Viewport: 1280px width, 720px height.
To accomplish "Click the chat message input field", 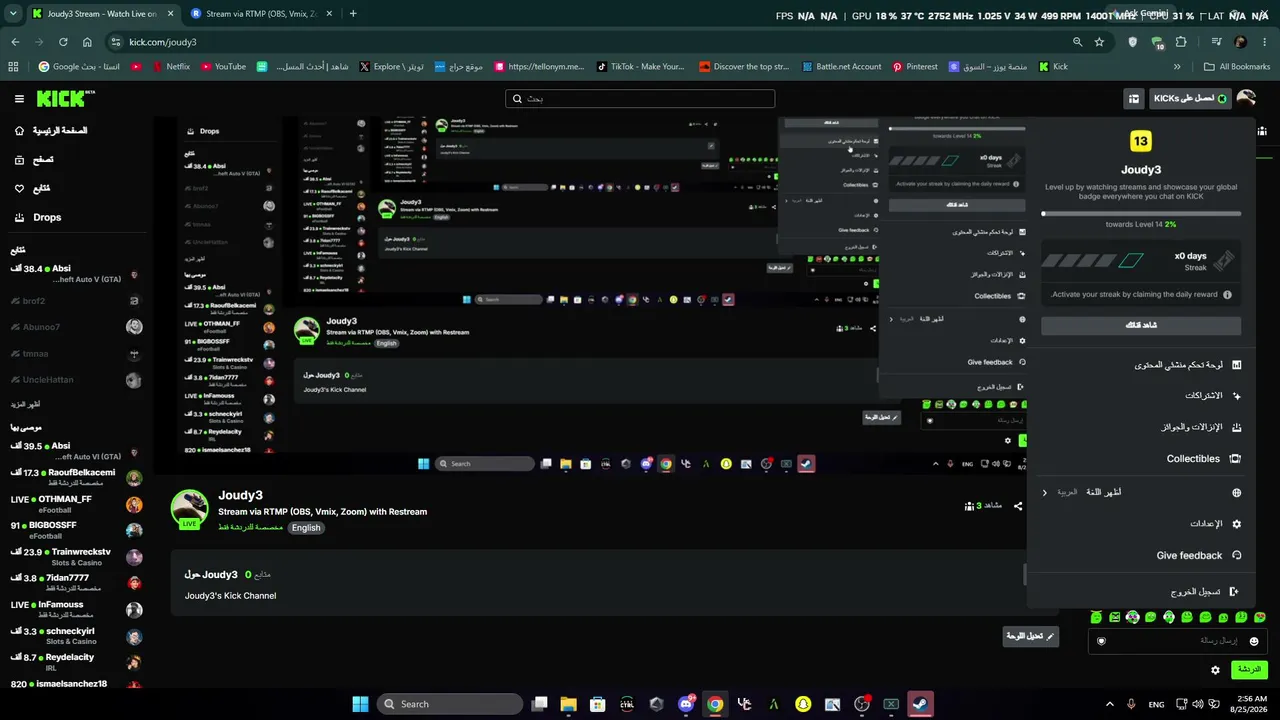I will [1178, 641].
